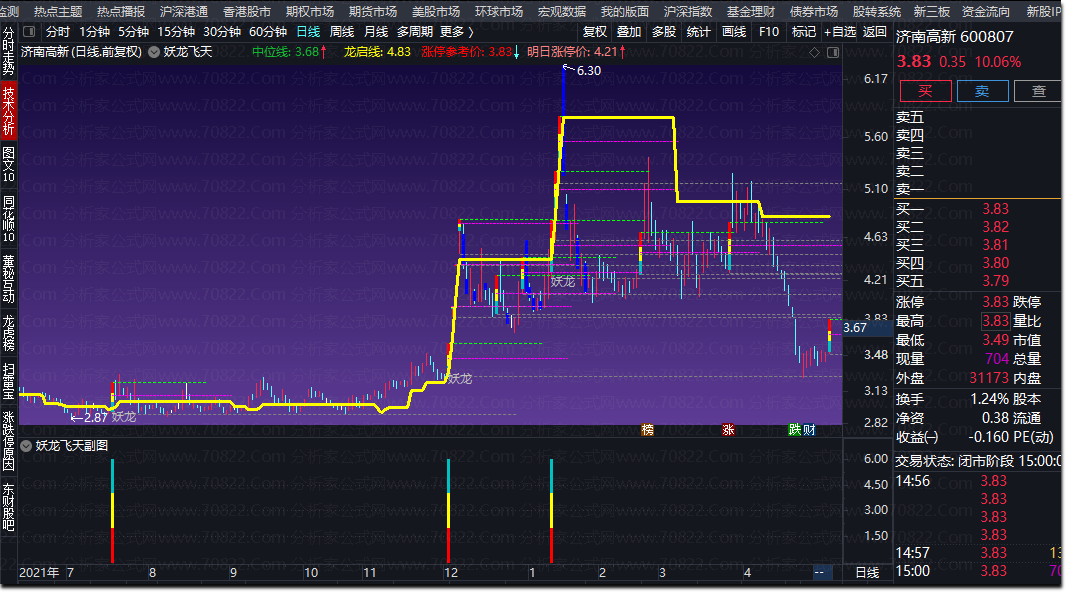Open the 资金流向 menu
This screenshot has width=1067, height=592.
click(985, 12)
